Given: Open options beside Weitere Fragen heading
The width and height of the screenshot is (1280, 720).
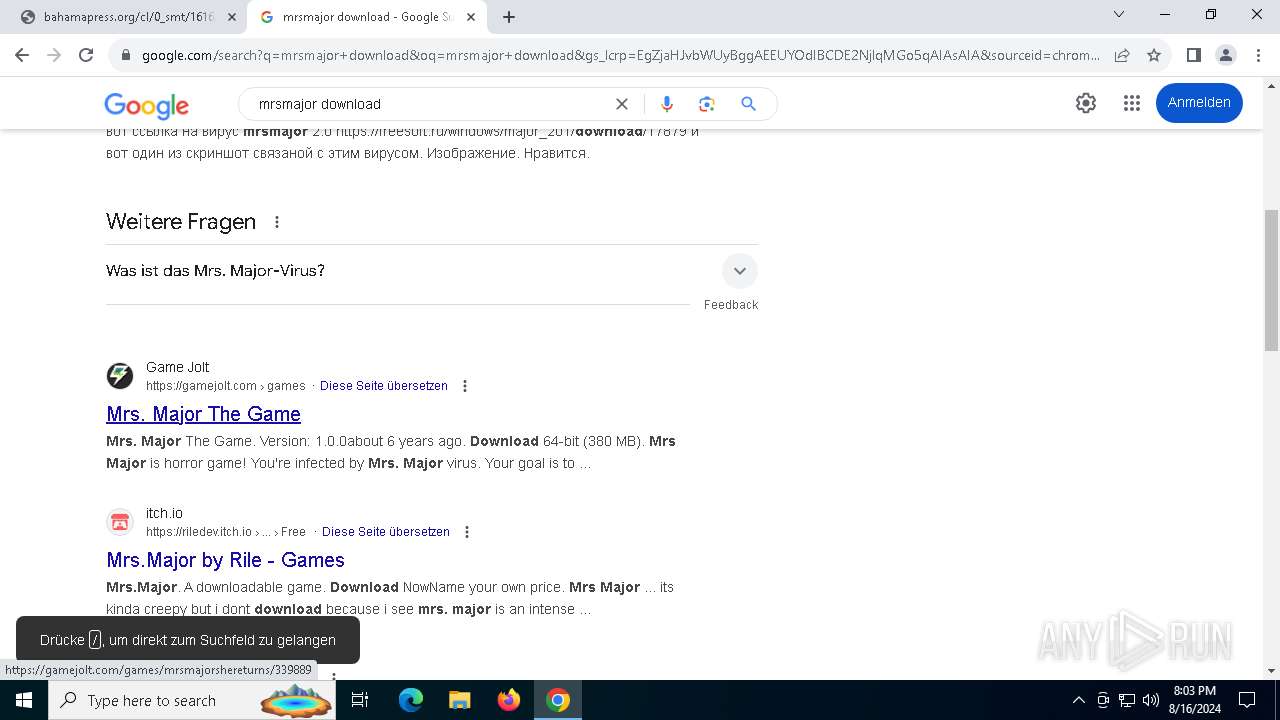Looking at the screenshot, I should point(277,222).
